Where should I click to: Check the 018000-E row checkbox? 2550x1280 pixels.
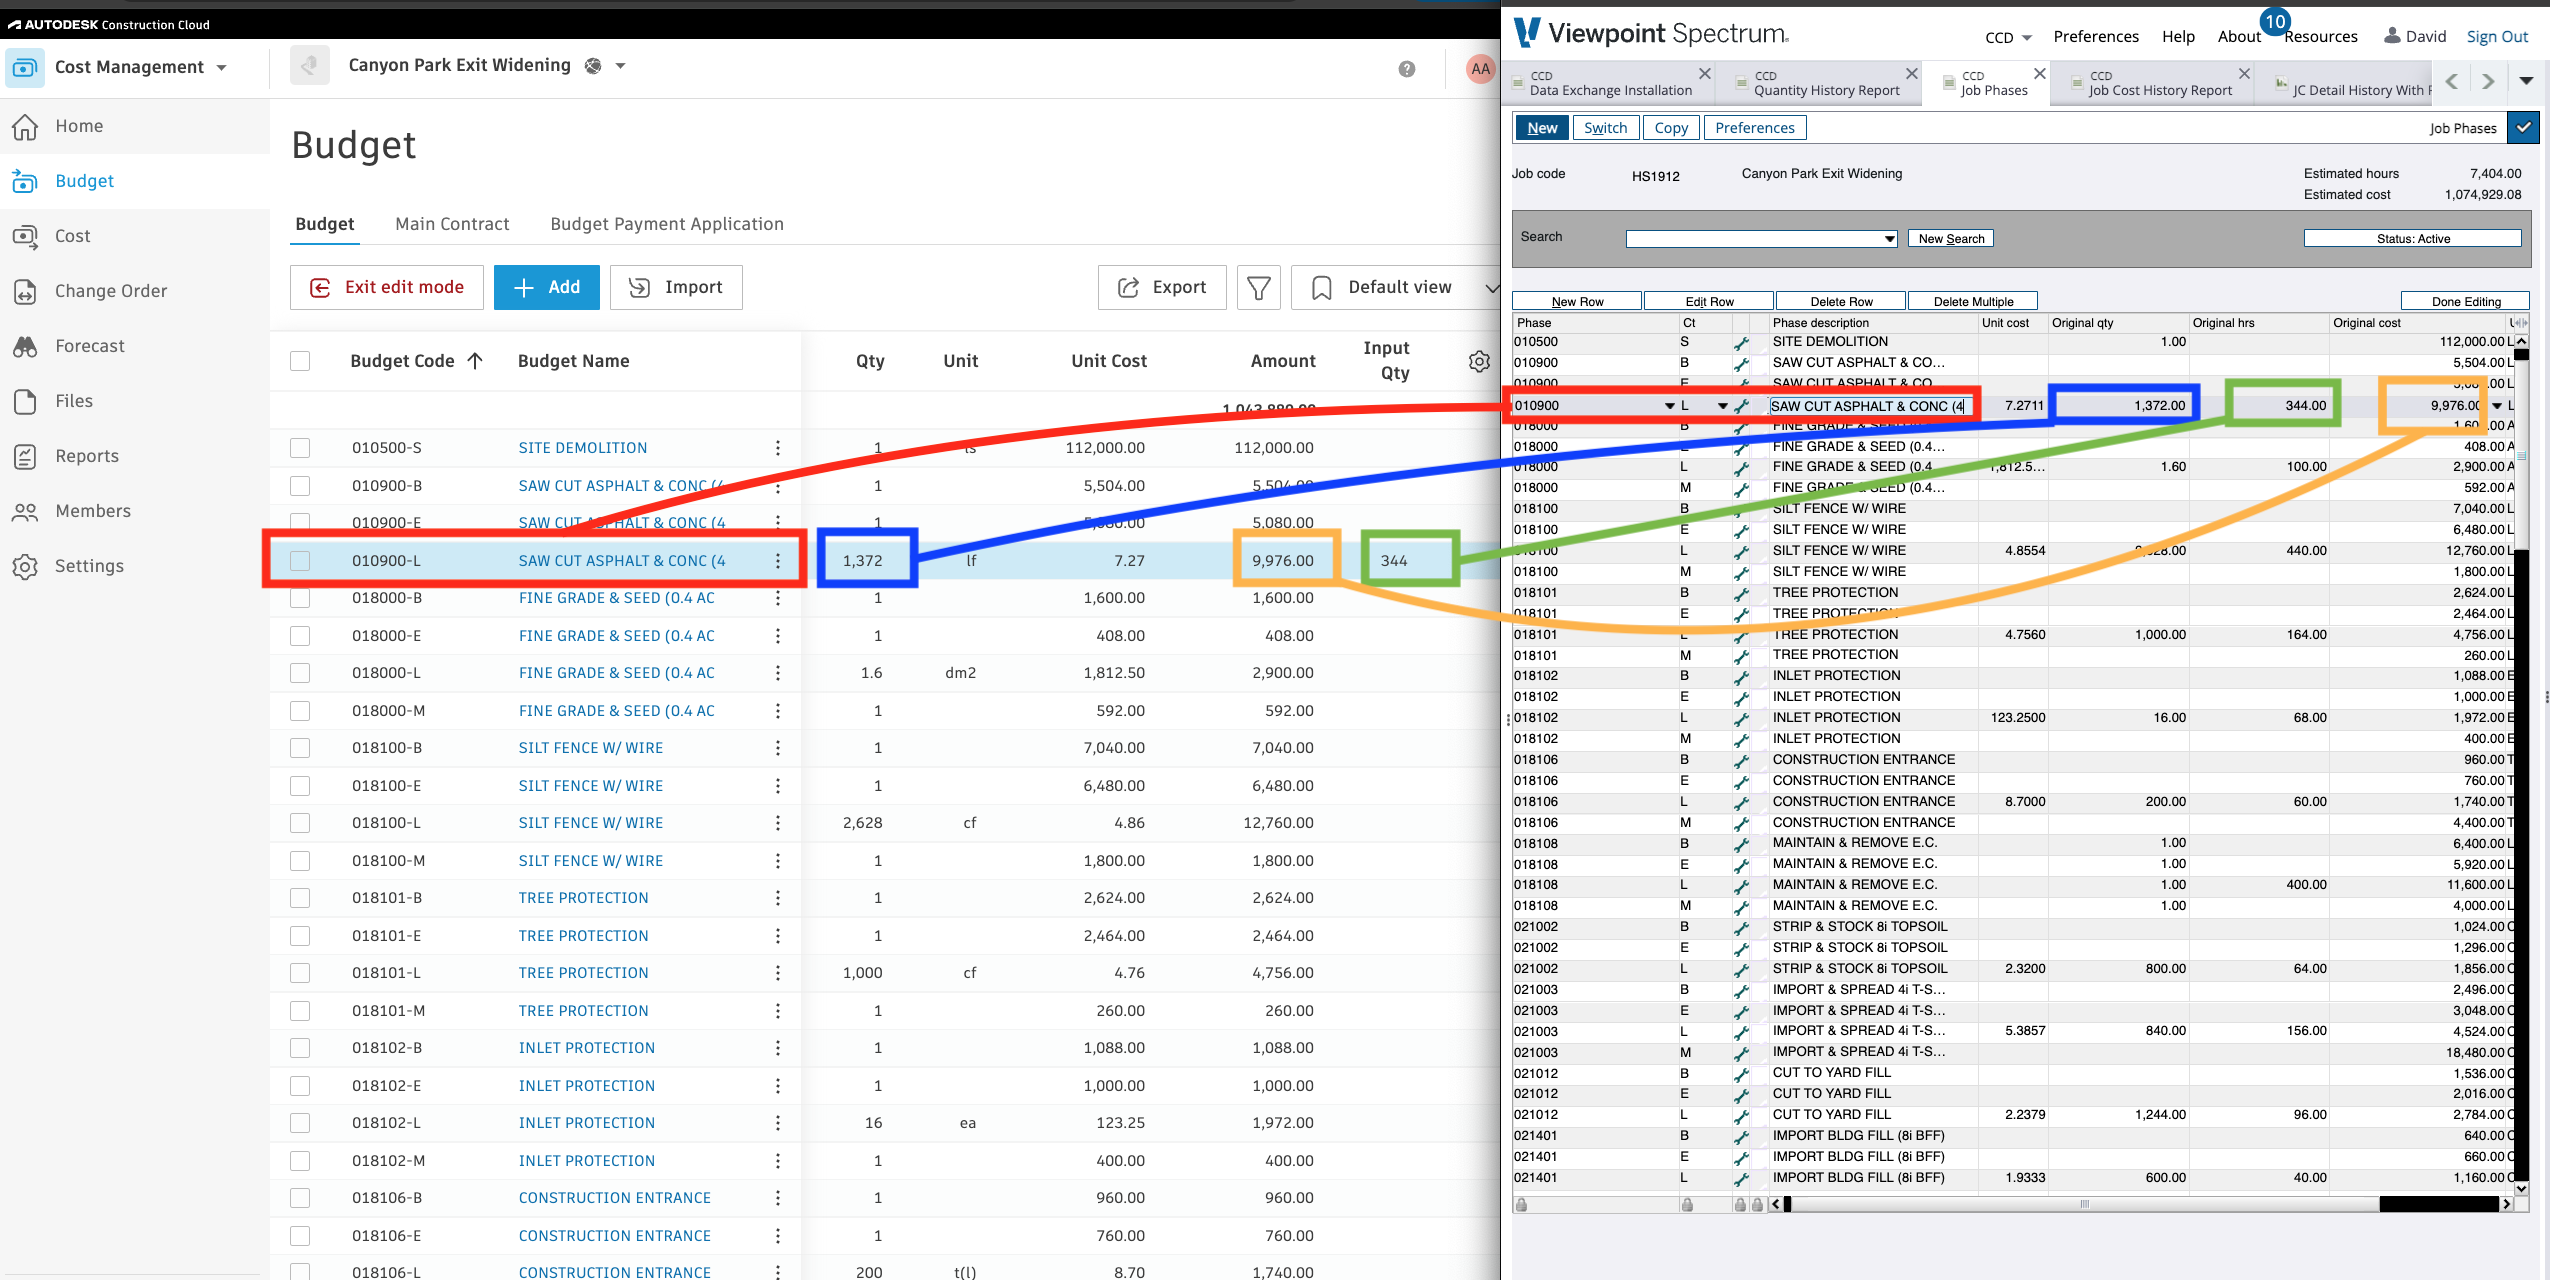[300, 636]
